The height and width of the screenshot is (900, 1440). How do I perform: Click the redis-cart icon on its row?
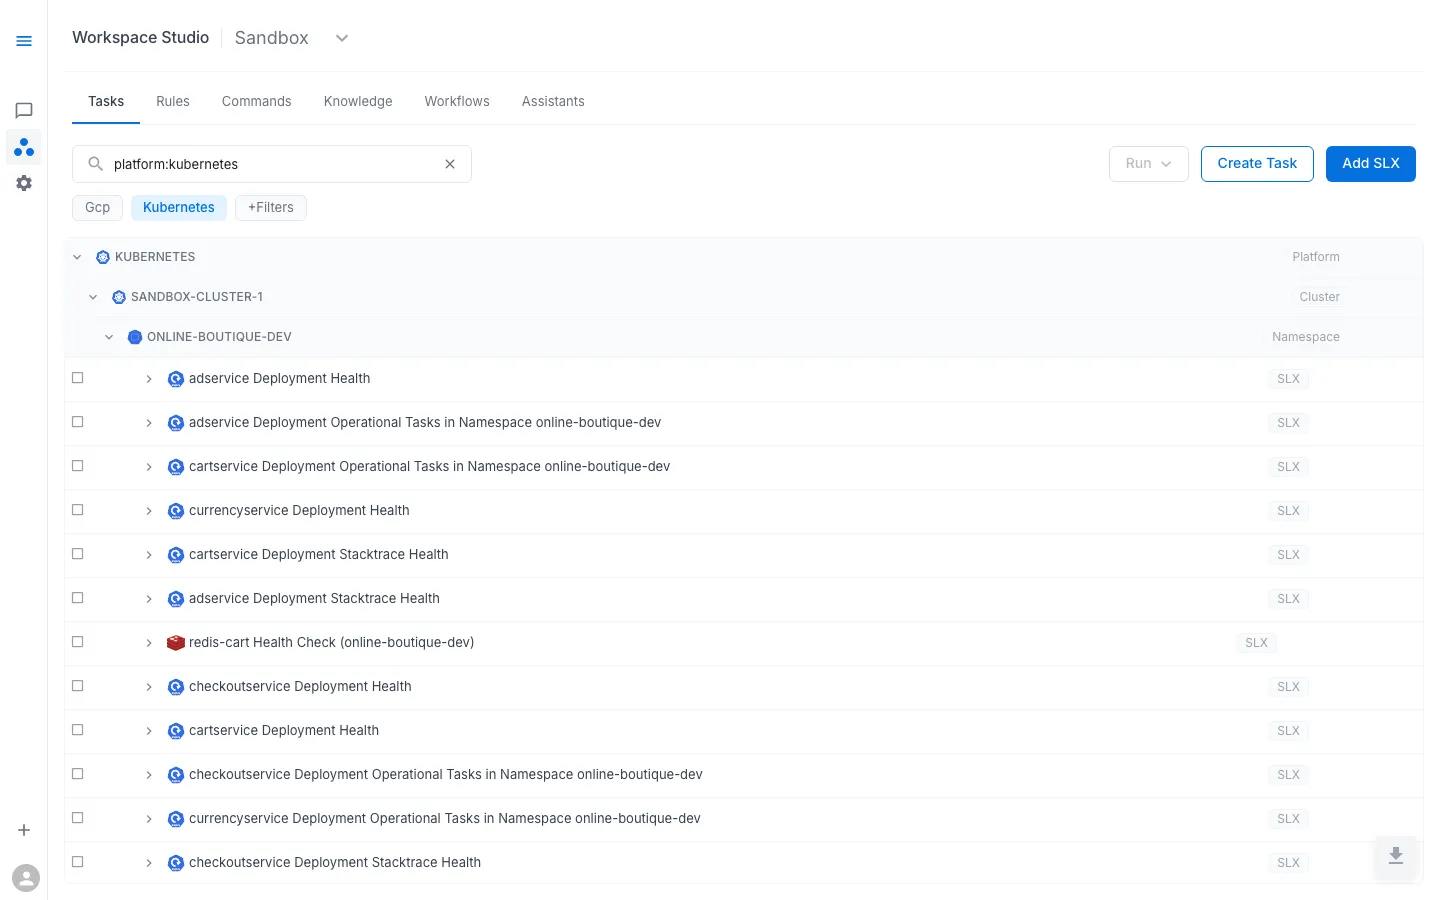click(176, 642)
